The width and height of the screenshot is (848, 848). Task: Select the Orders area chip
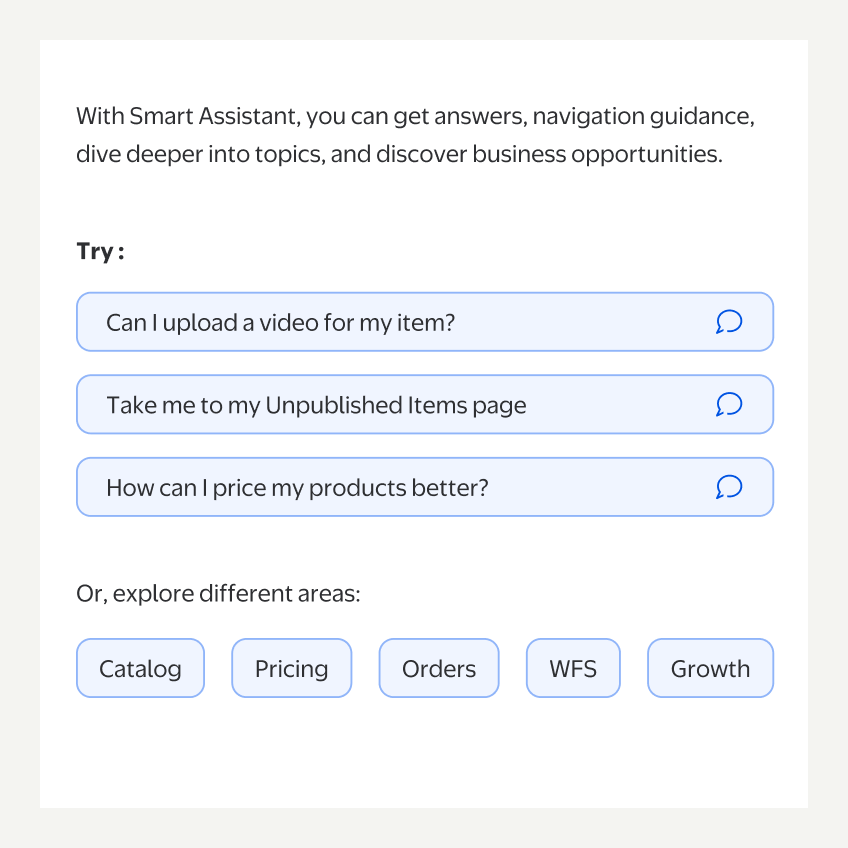(438, 668)
